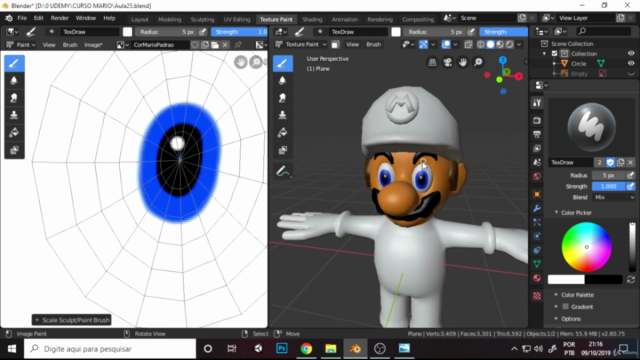Select Smear tool in 3D viewport toolbar

click(x=282, y=98)
